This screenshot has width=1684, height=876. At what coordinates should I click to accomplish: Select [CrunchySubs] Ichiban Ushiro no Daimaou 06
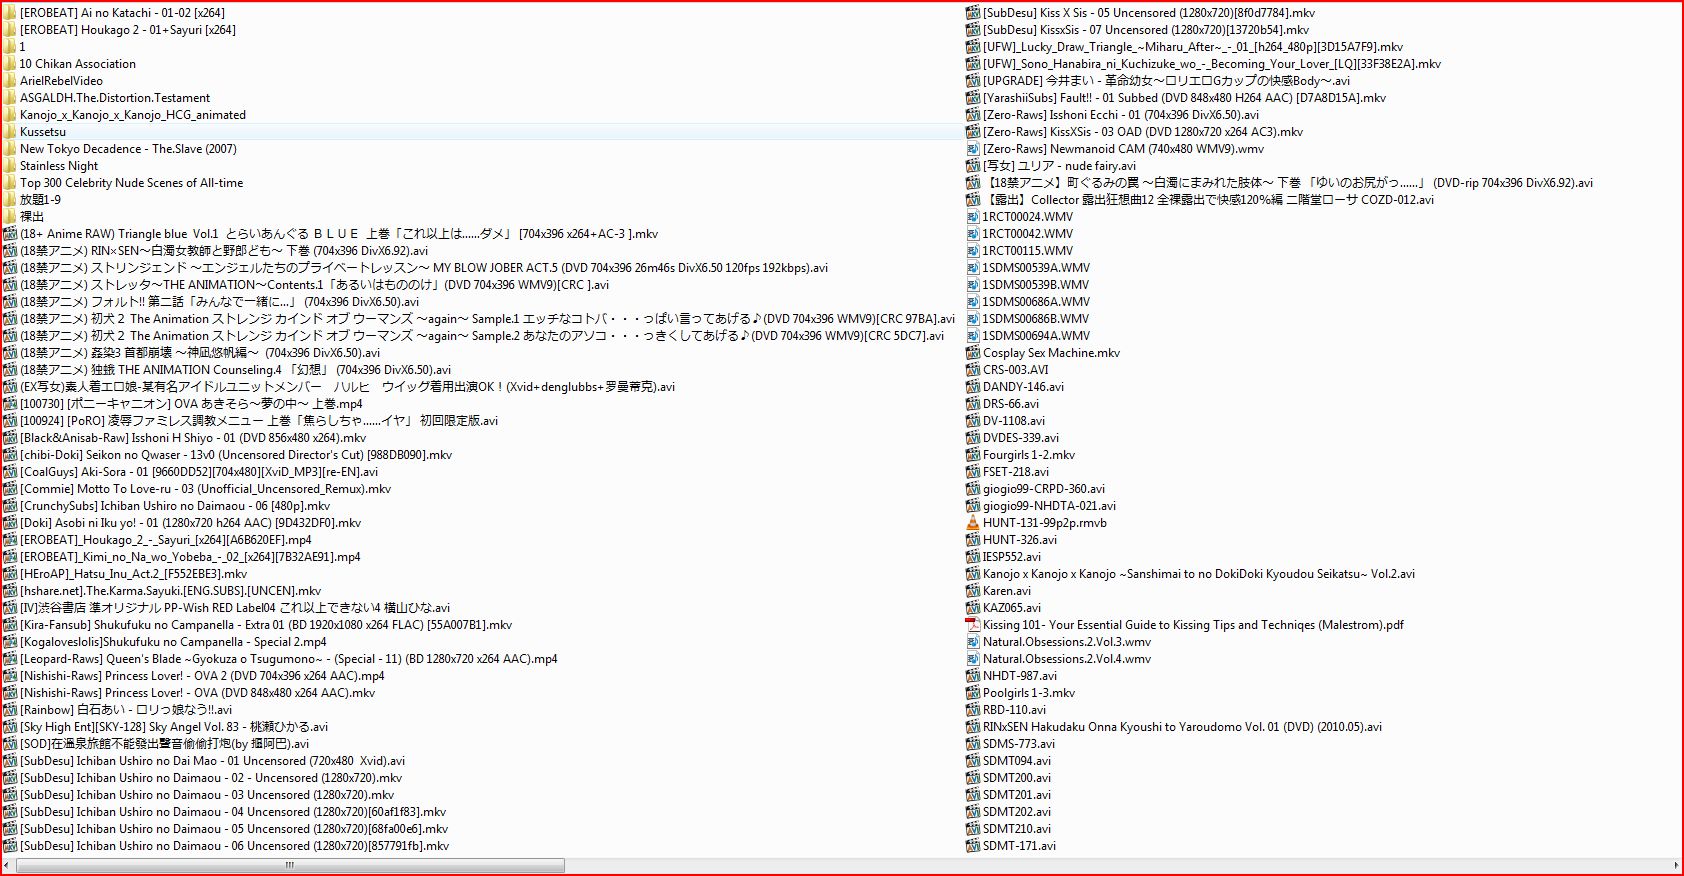click(x=175, y=505)
